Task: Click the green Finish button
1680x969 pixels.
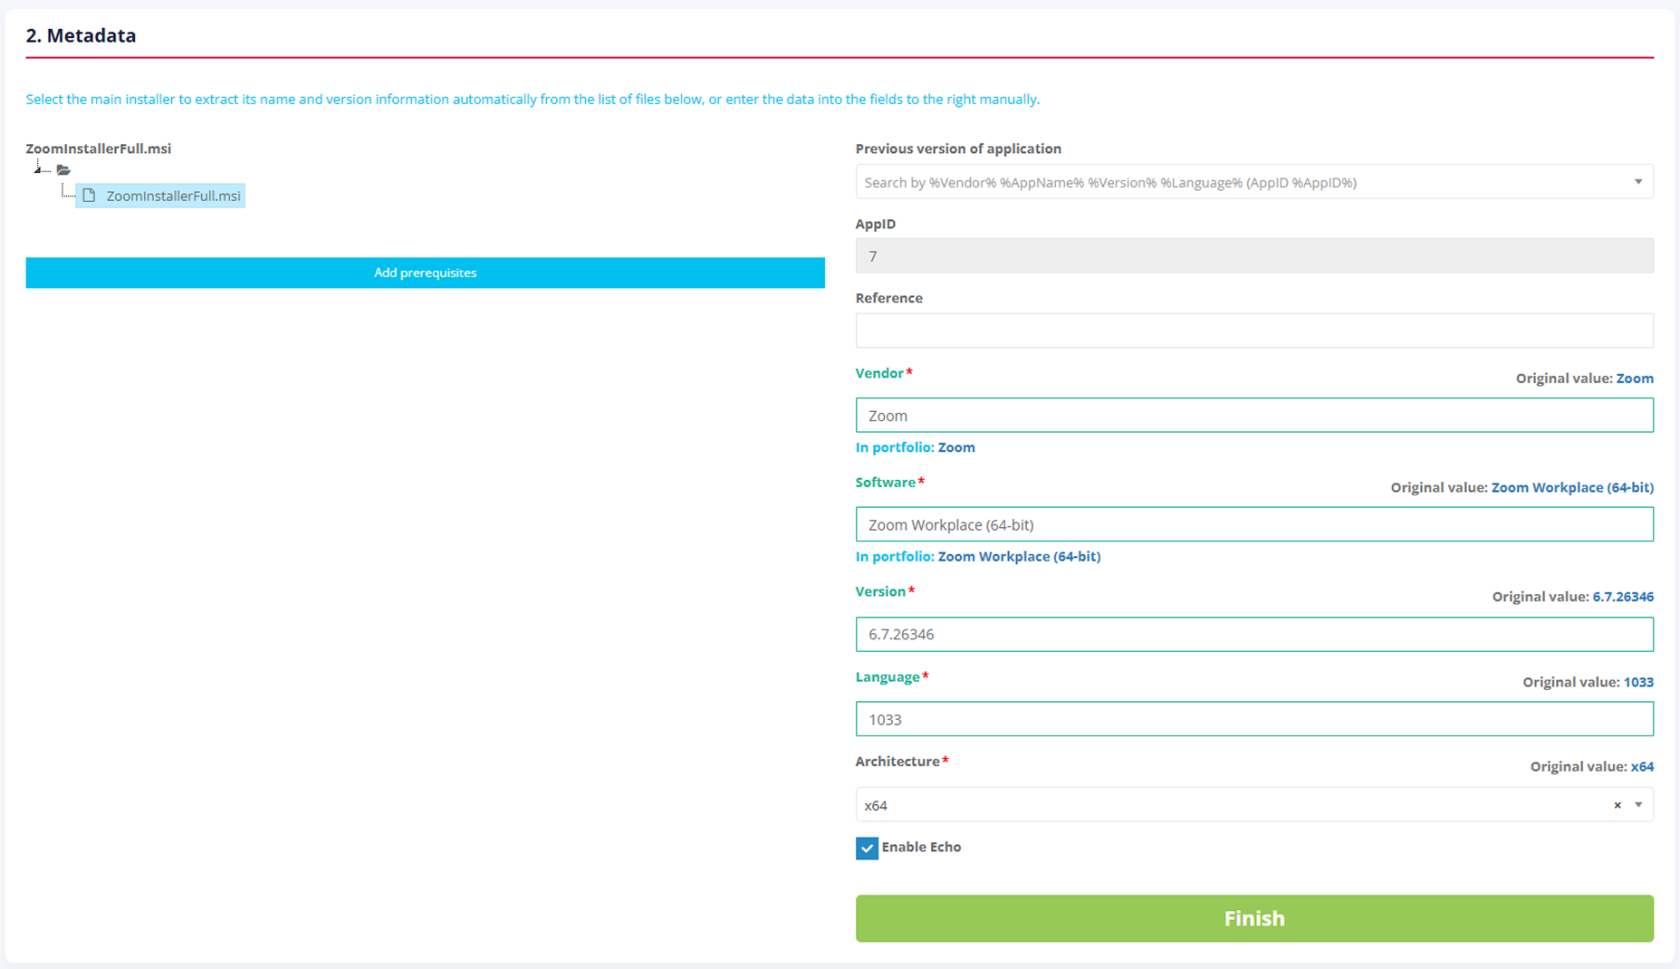Action: pos(1253,918)
